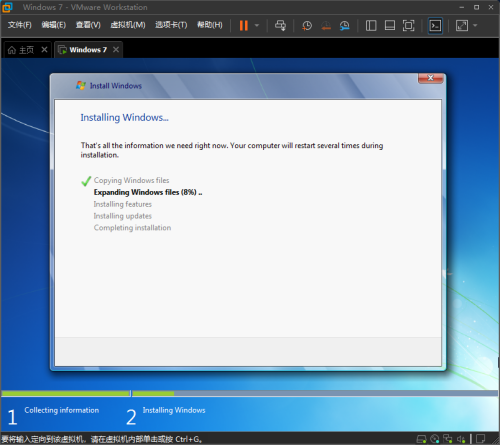Image resolution: width=500 pixels, height=445 pixels.
Task: Click the CD/DVD drive status icon
Action: (x=435, y=439)
